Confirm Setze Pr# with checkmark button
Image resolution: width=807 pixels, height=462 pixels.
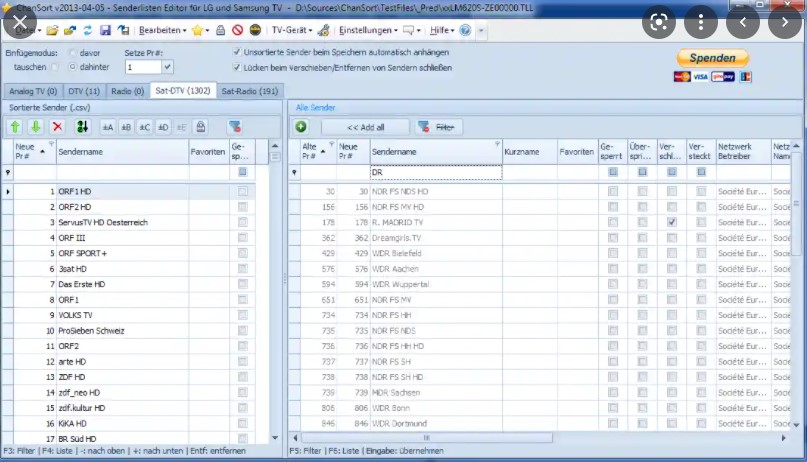point(167,67)
